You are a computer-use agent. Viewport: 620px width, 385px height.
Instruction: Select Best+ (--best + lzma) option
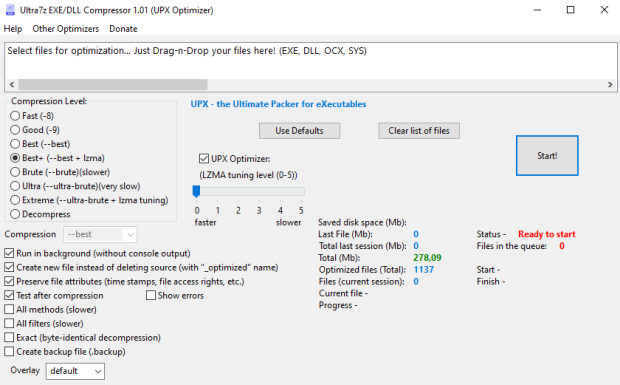(x=57, y=158)
